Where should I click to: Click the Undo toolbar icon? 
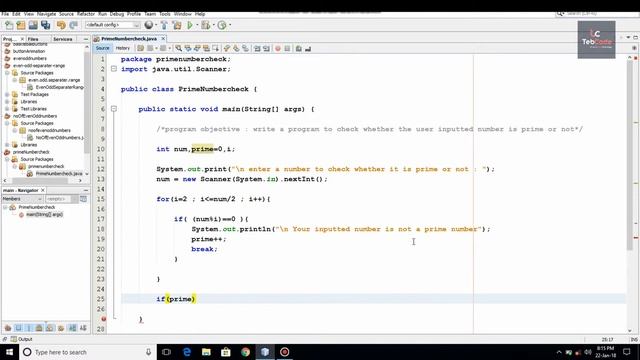point(61,25)
